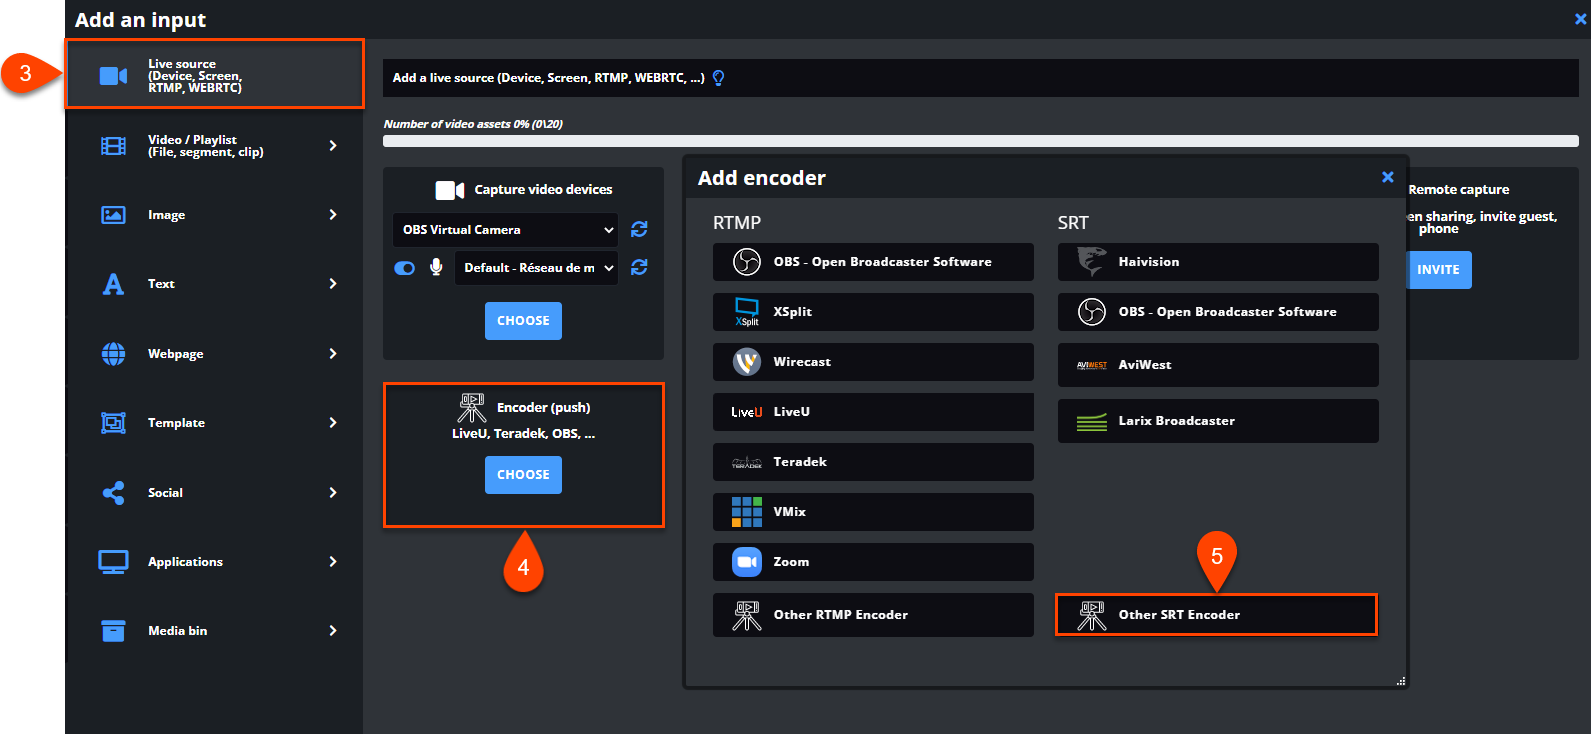Pick the Other SRT Encoder label

1179,615
